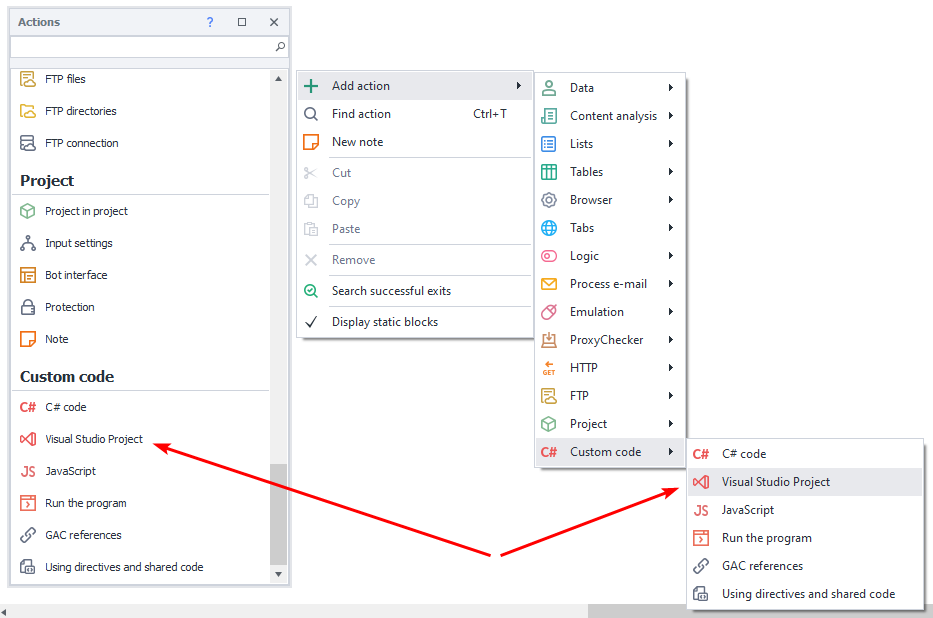Click the Actions panel help question mark
Screen dimensions: 933x618
[210, 22]
